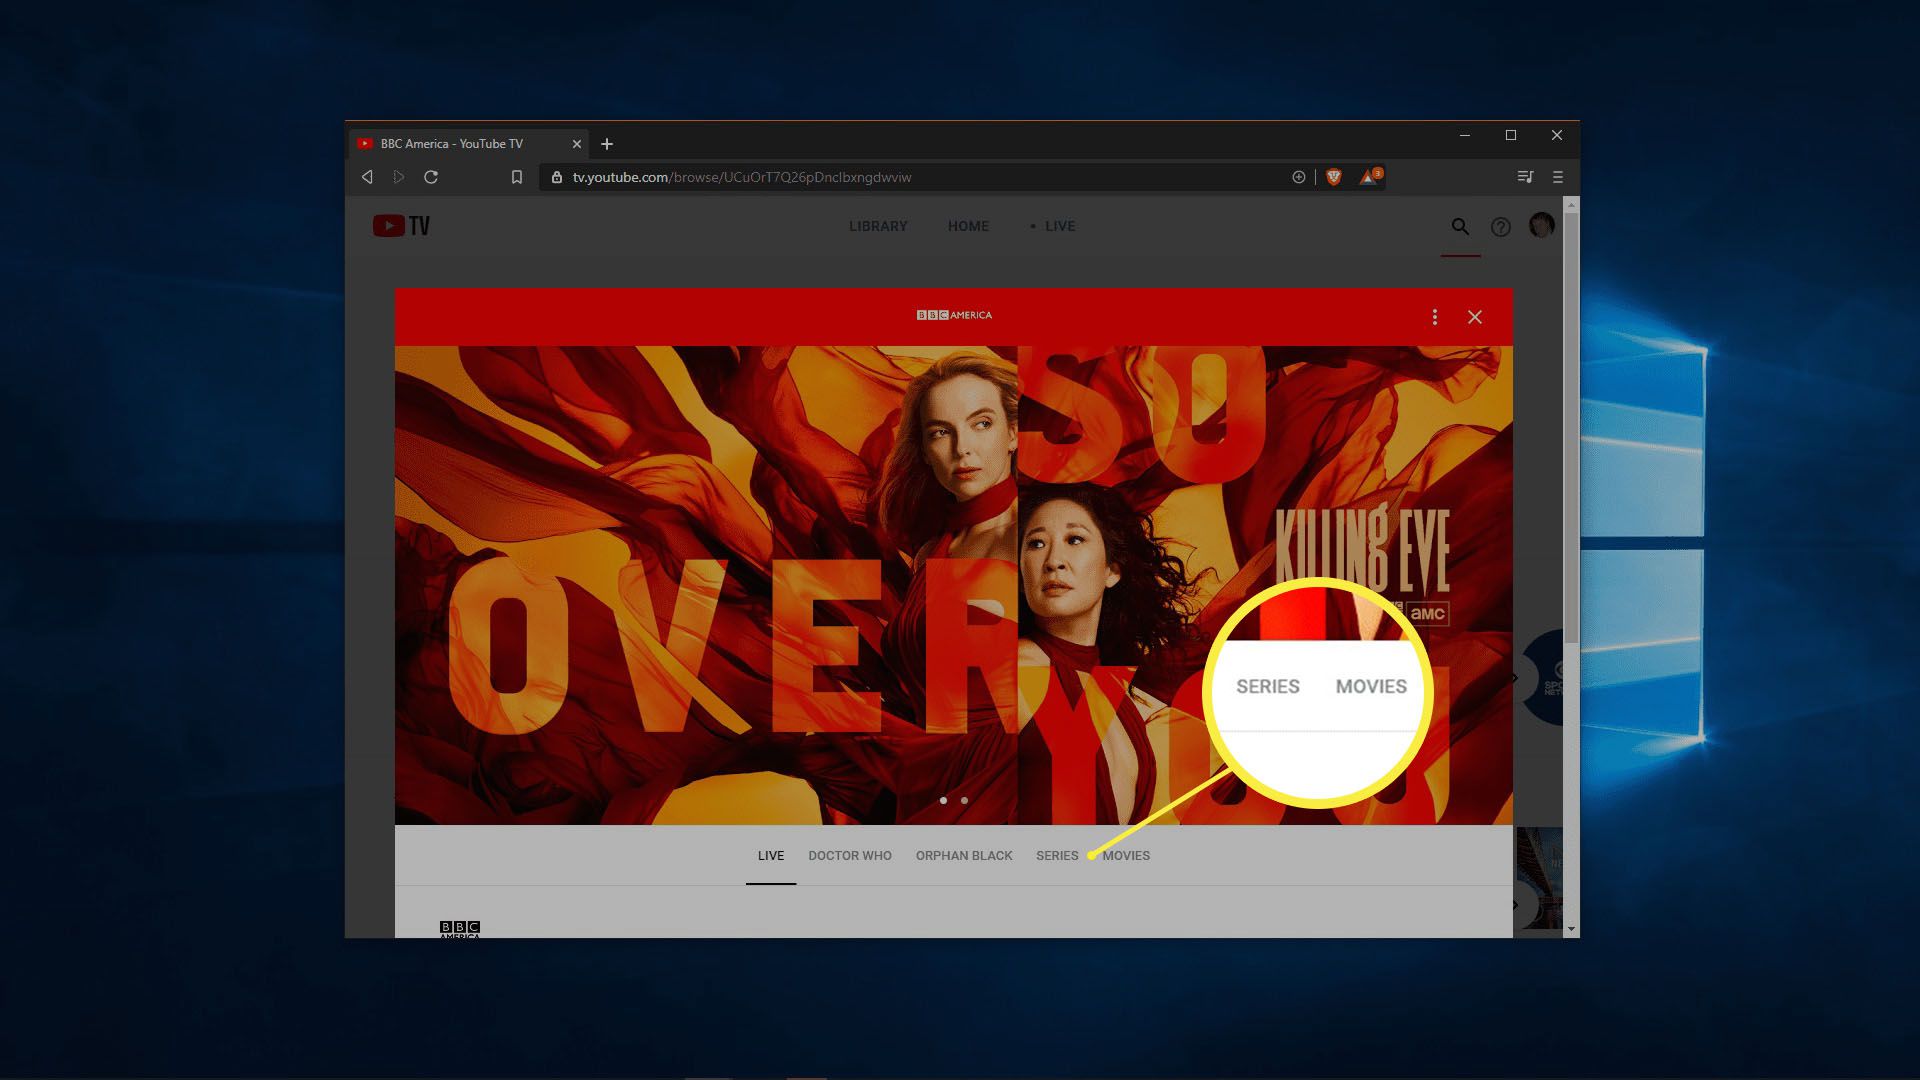Click the browser forward arrow
This screenshot has height=1080, width=1920.
point(399,177)
